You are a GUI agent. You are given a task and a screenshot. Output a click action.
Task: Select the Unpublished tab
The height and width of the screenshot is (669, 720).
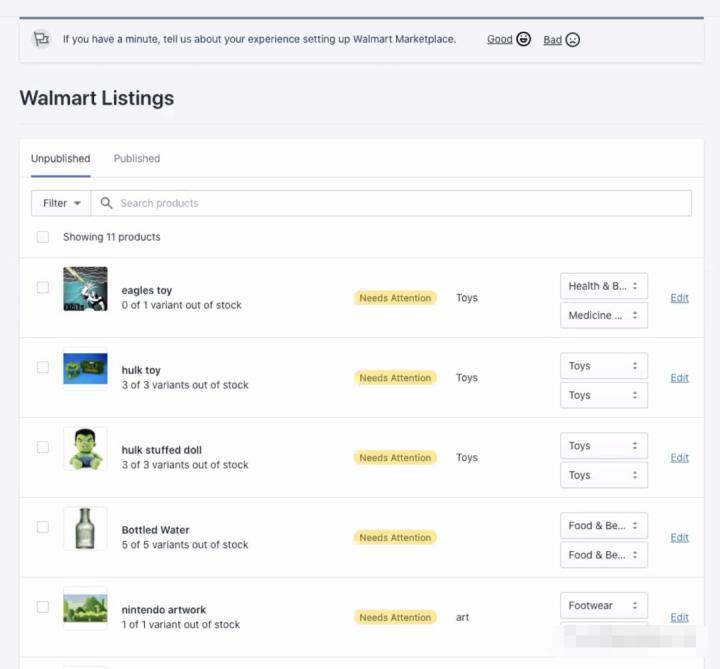[x=60, y=158]
